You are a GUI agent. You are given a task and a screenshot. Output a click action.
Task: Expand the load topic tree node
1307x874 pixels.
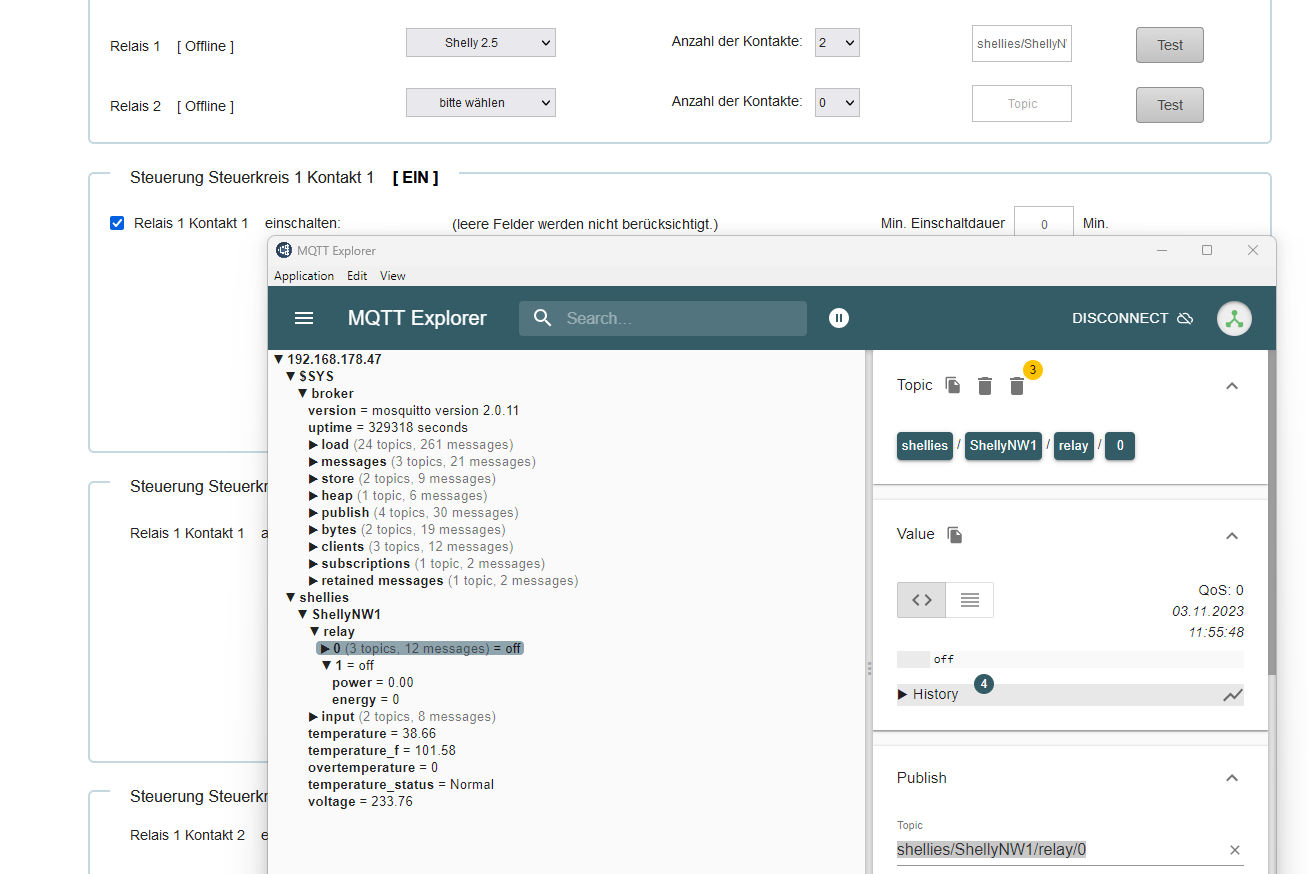pyautogui.click(x=314, y=445)
